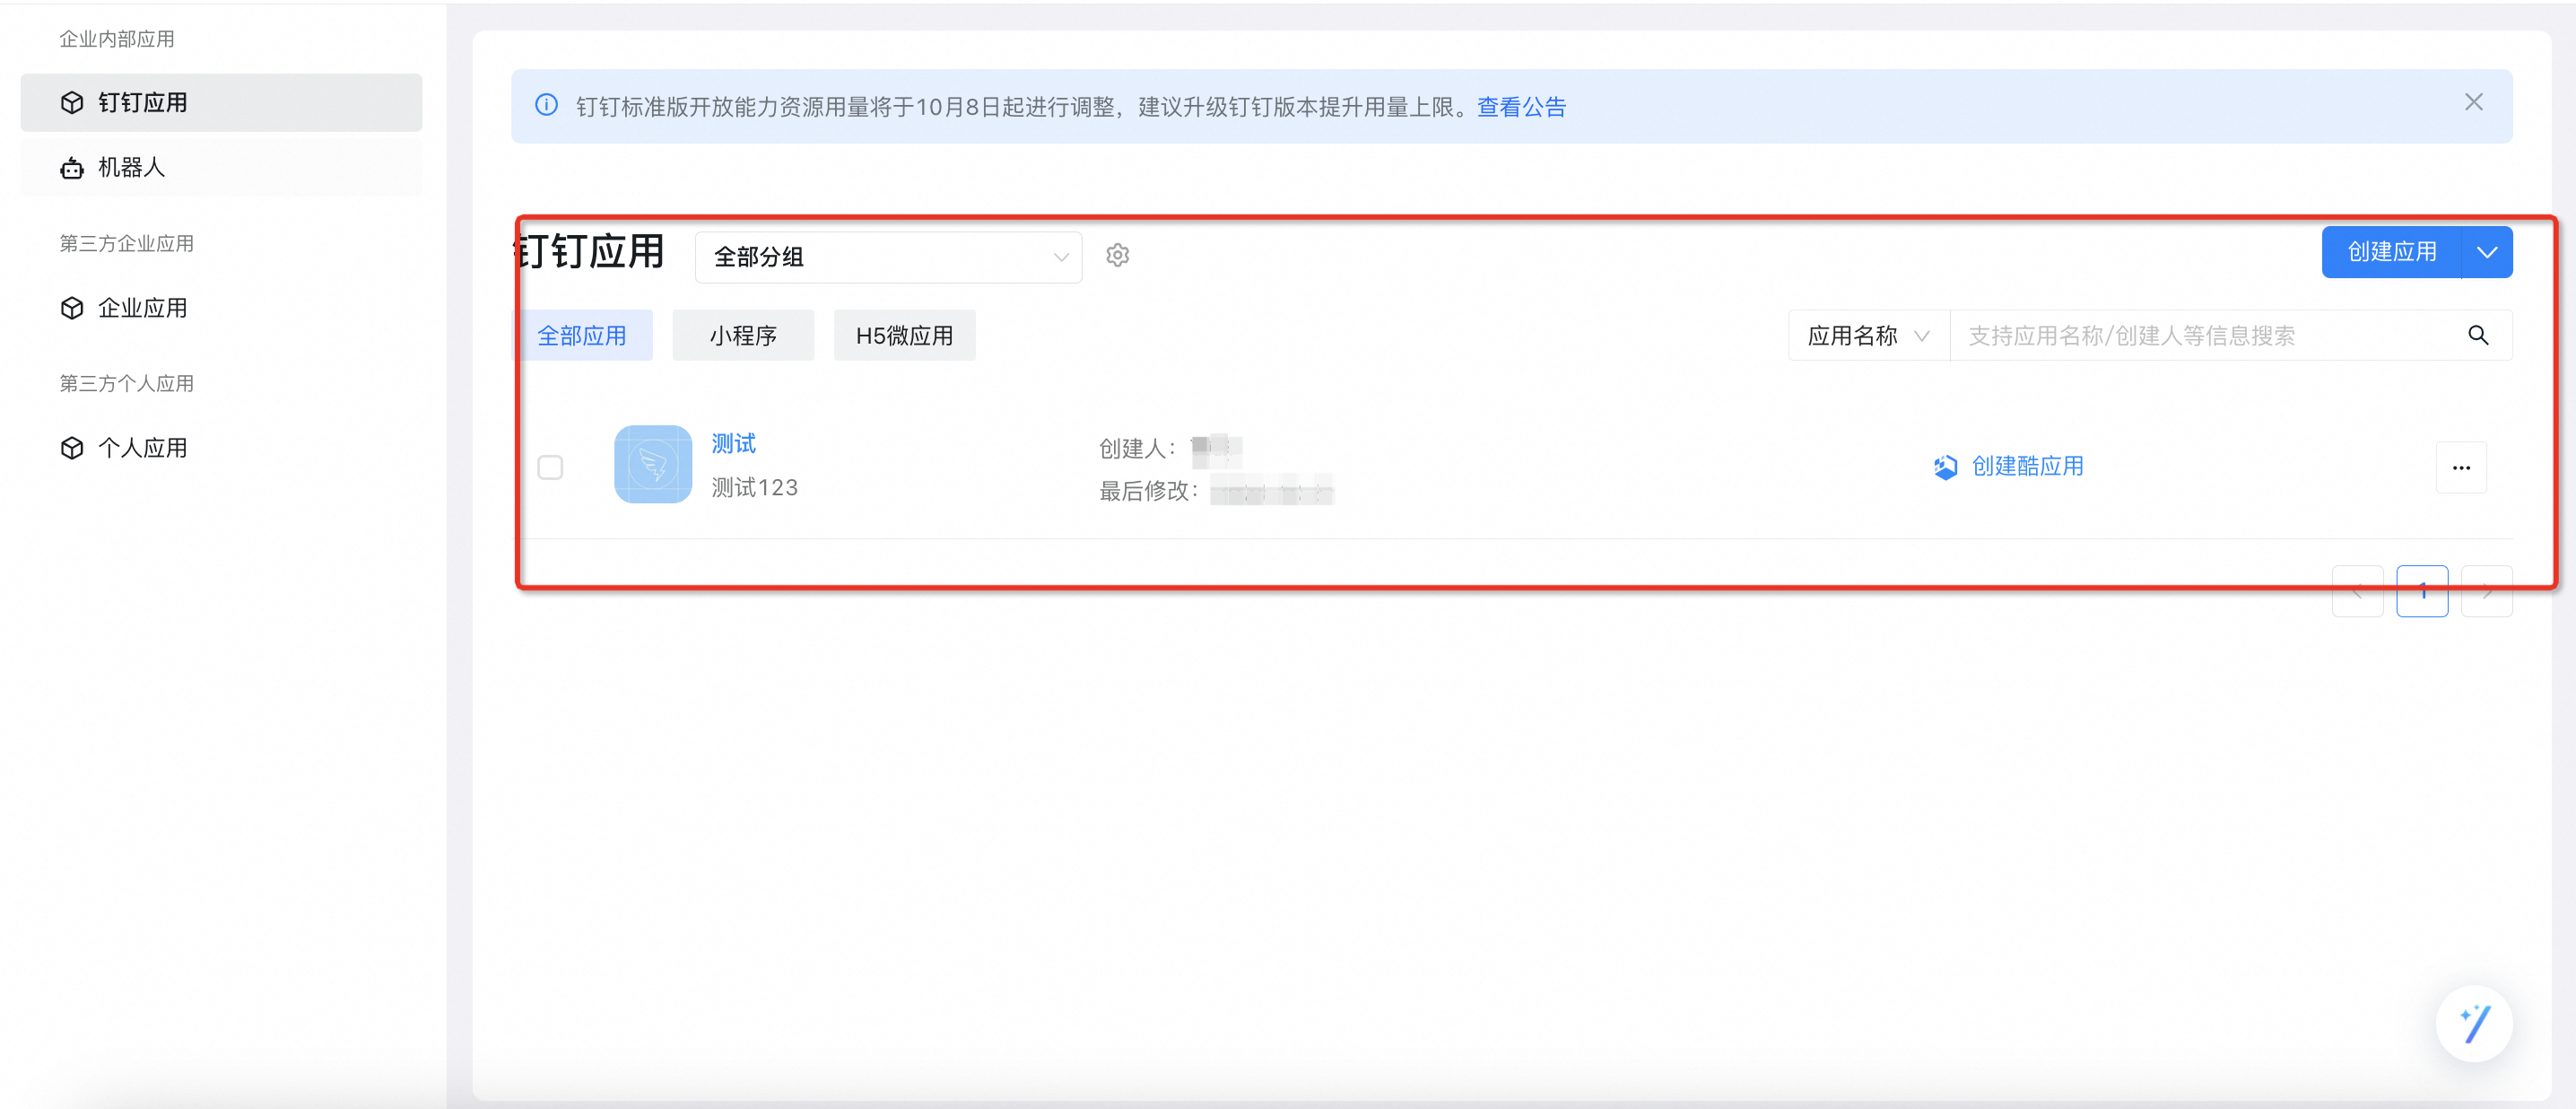The width and height of the screenshot is (2576, 1109).
Task: Click the search magnifier icon
Action: [x=2477, y=335]
